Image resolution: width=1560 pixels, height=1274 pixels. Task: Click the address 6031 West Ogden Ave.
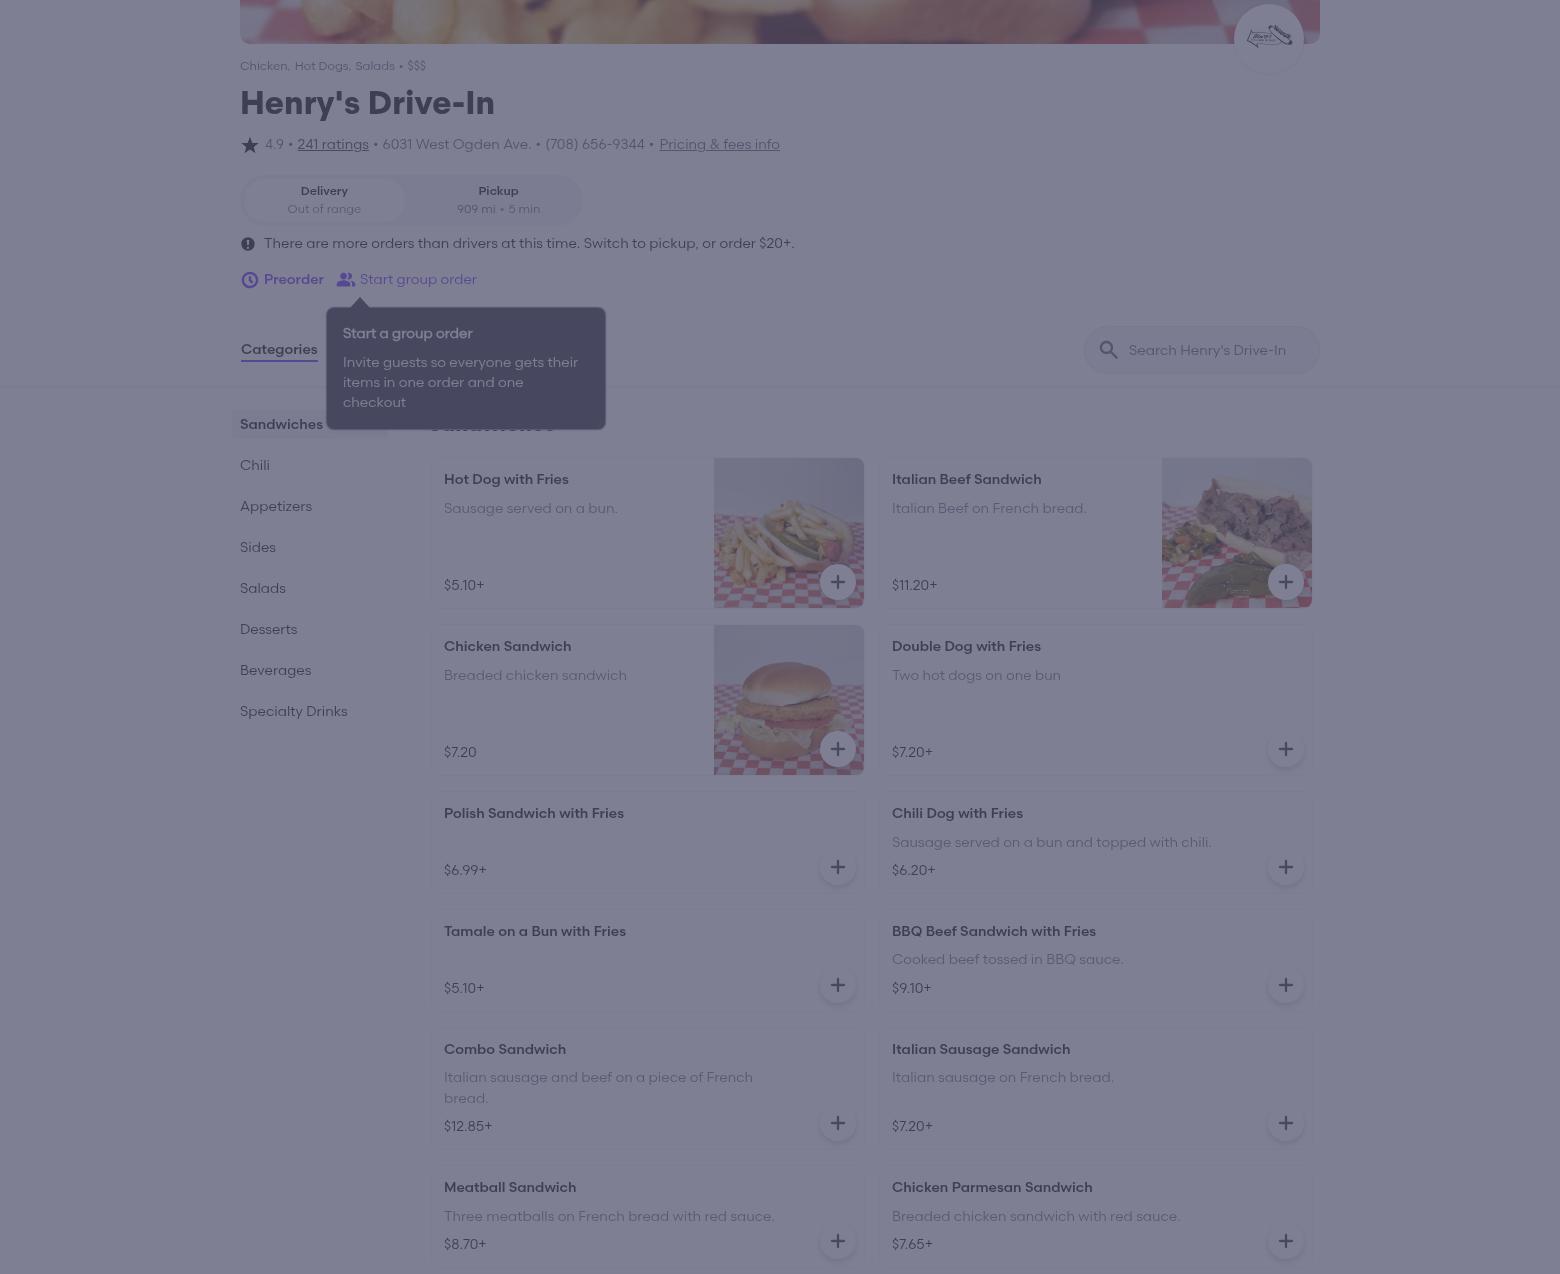tap(456, 144)
